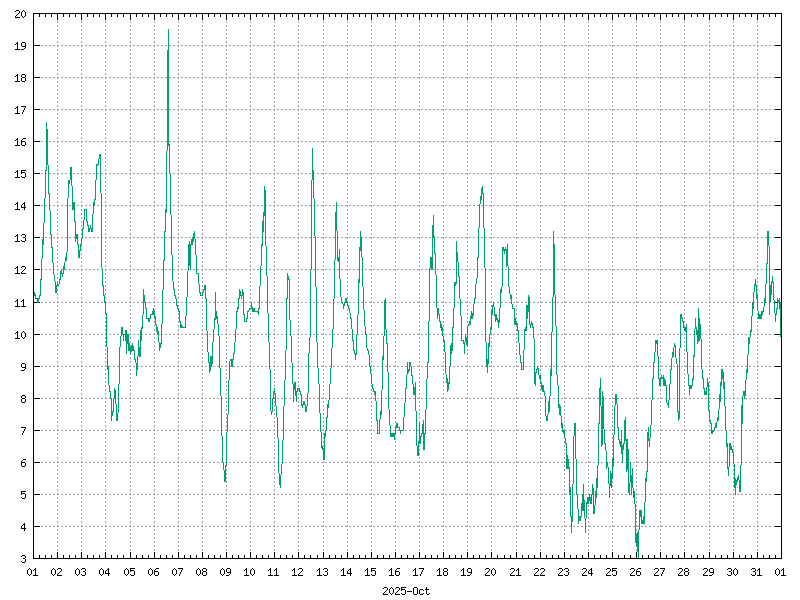Click the y-axis label 3 at bottom
Image resolution: width=800 pixels, height=600 pixels.
(25, 557)
